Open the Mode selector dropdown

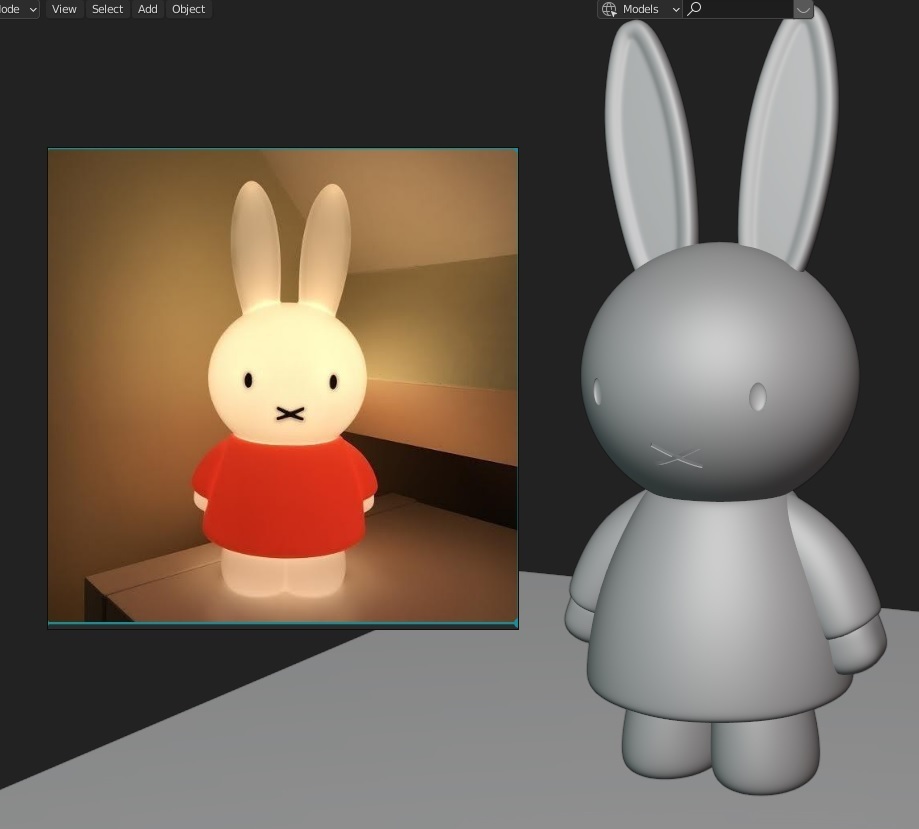18,9
